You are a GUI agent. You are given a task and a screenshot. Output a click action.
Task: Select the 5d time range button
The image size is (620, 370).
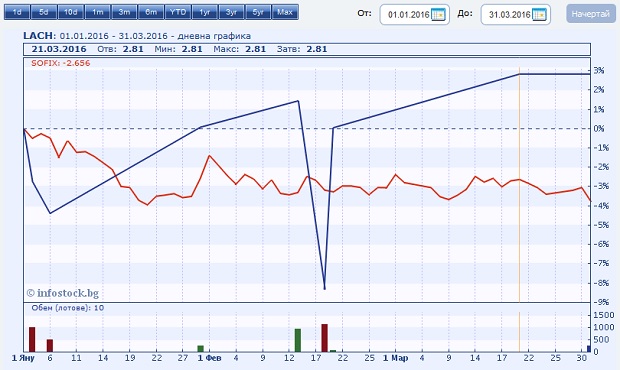click(43, 12)
